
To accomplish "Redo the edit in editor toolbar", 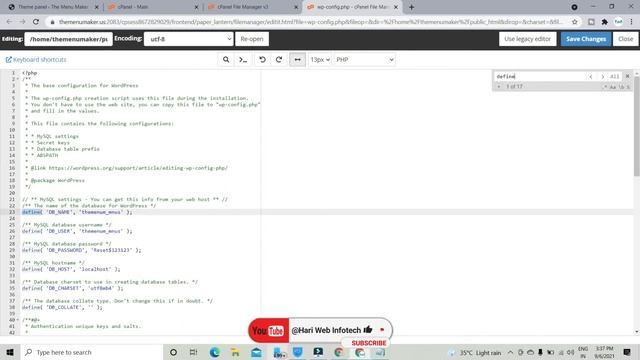I will (x=279, y=60).
